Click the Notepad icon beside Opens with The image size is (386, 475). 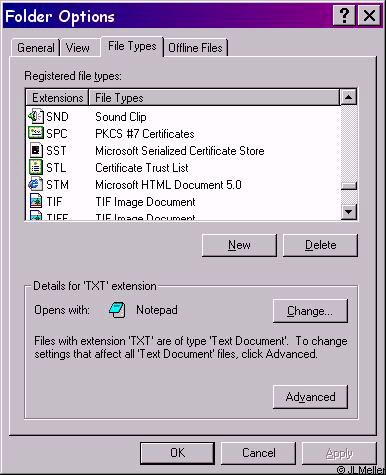click(x=117, y=310)
